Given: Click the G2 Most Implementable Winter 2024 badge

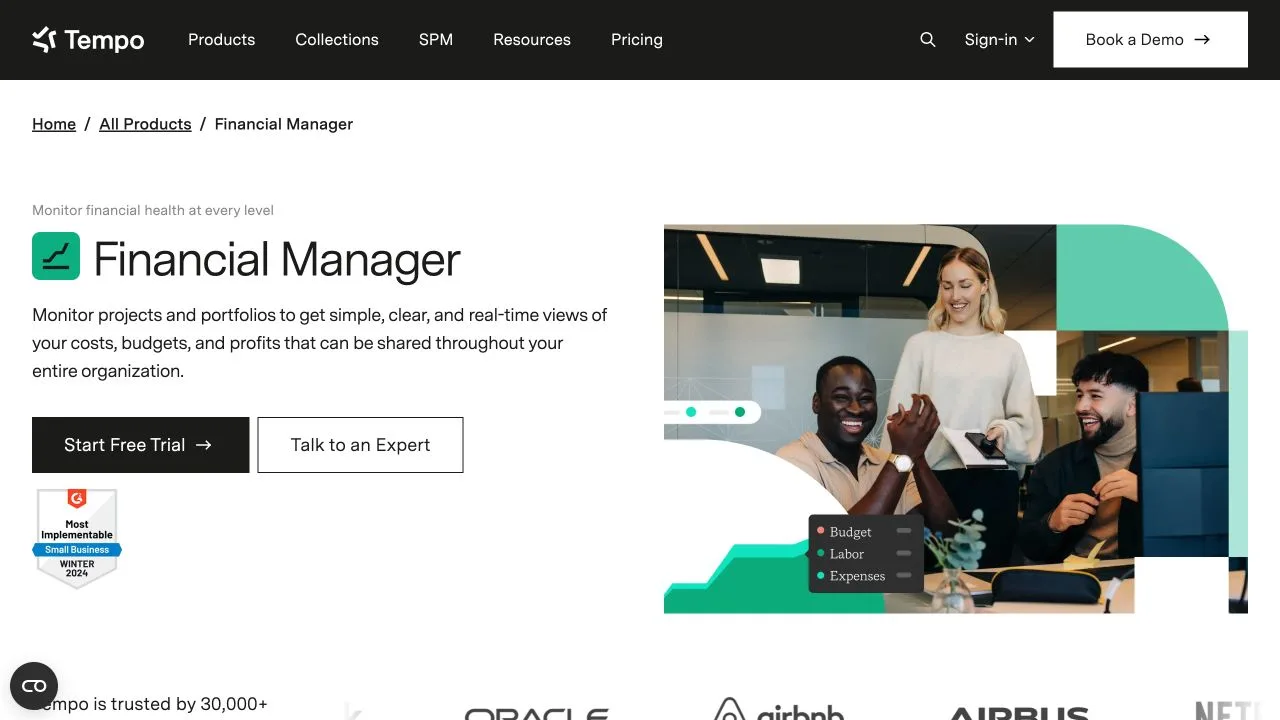Looking at the screenshot, I should [x=77, y=538].
